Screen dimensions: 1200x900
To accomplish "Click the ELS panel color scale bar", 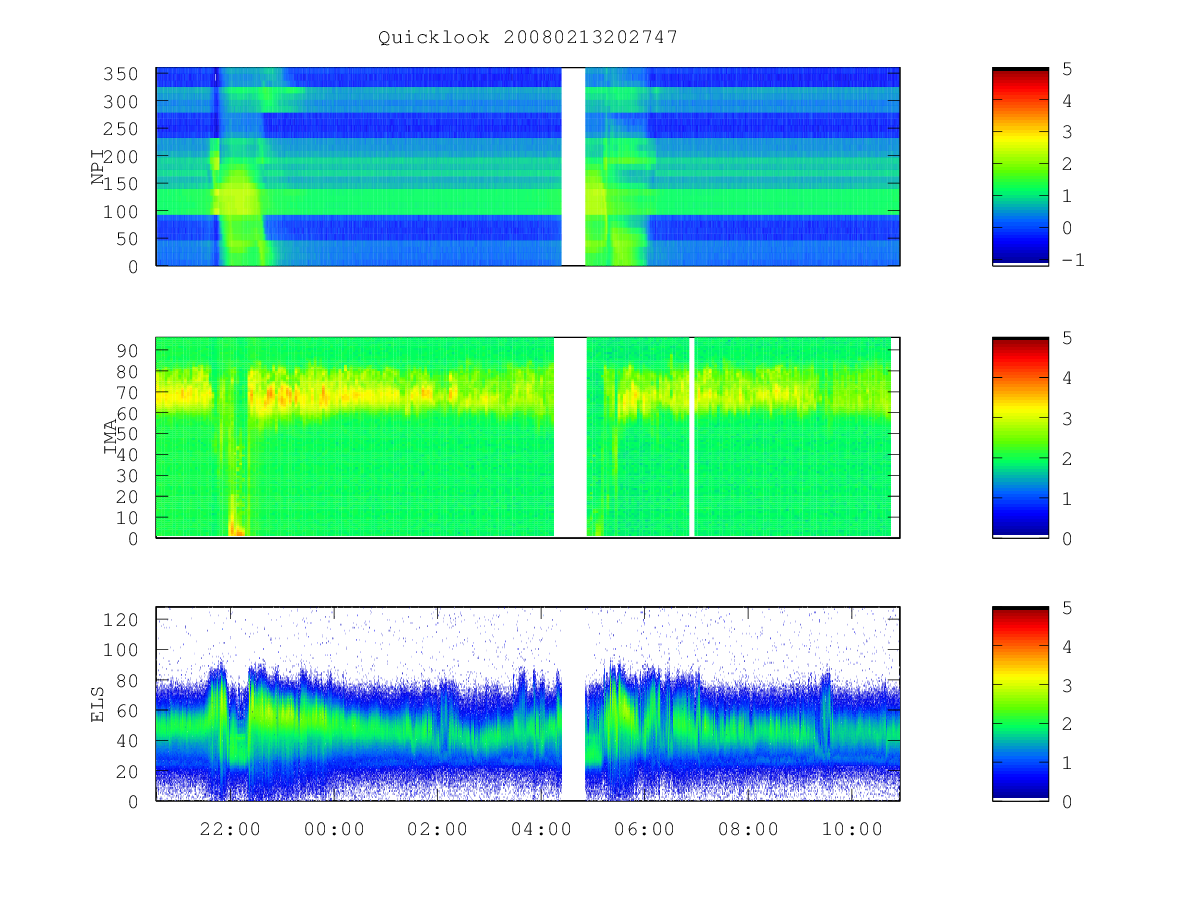I will pyautogui.click(x=1020, y=704).
